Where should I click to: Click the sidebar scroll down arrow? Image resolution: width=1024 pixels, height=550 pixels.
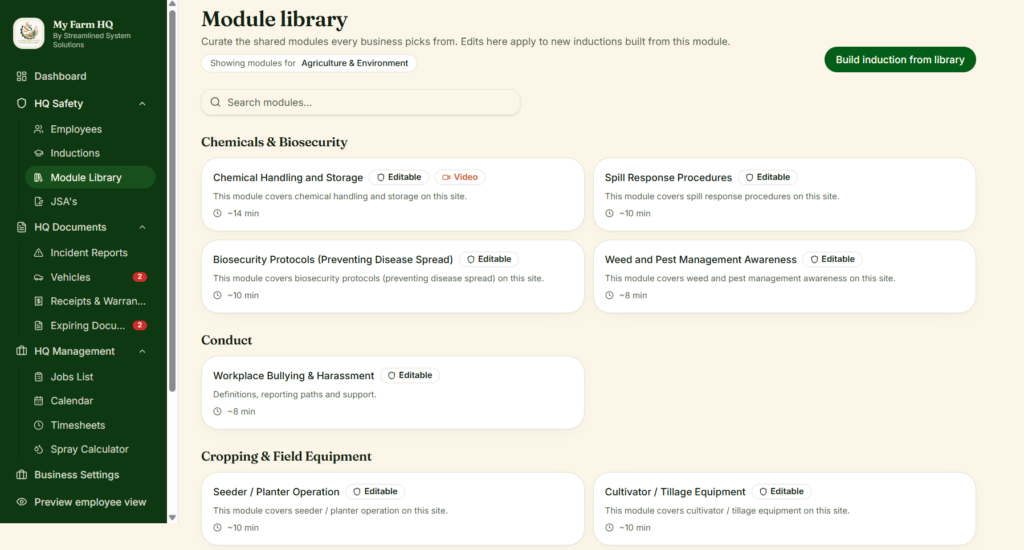172,517
